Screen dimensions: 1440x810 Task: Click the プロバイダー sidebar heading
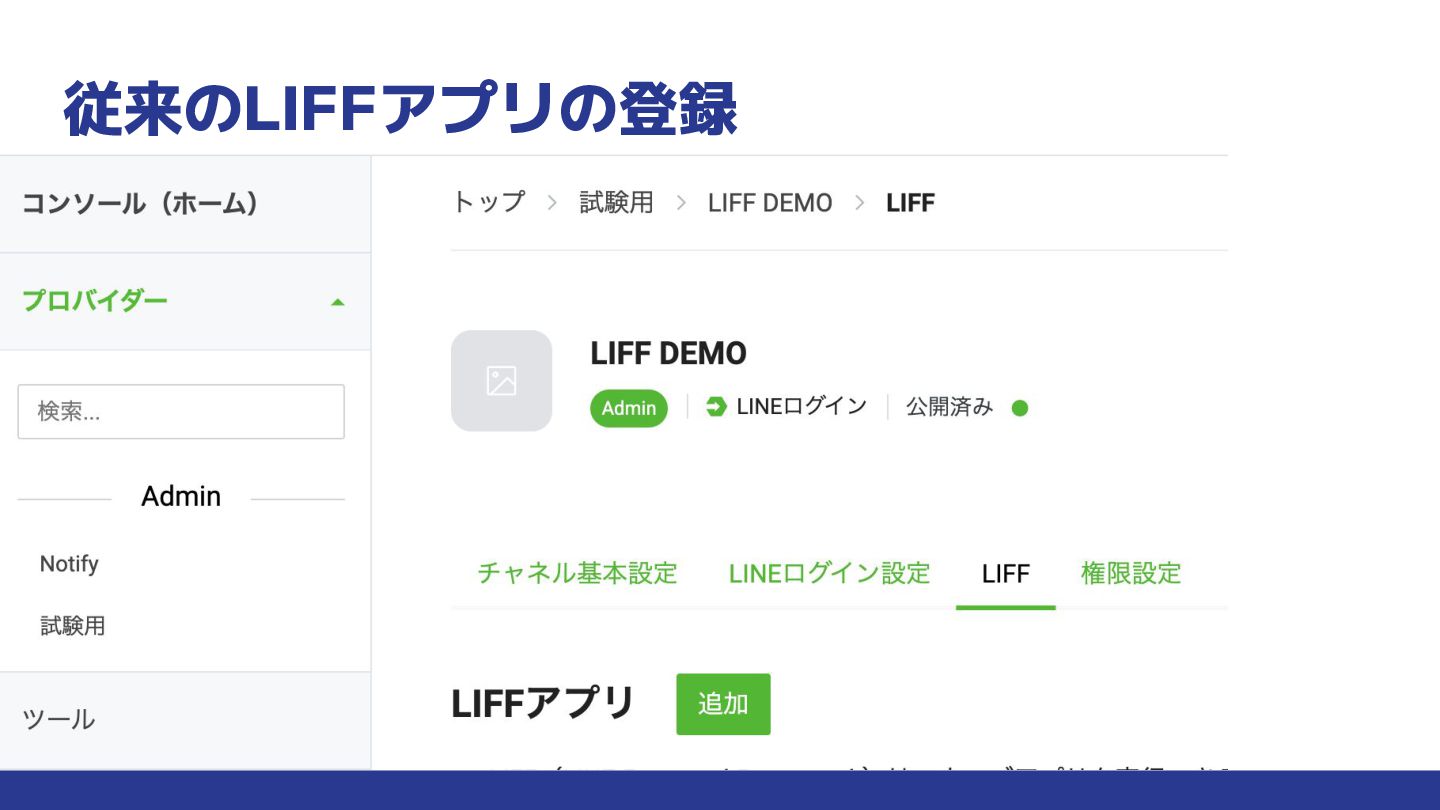point(94,301)
